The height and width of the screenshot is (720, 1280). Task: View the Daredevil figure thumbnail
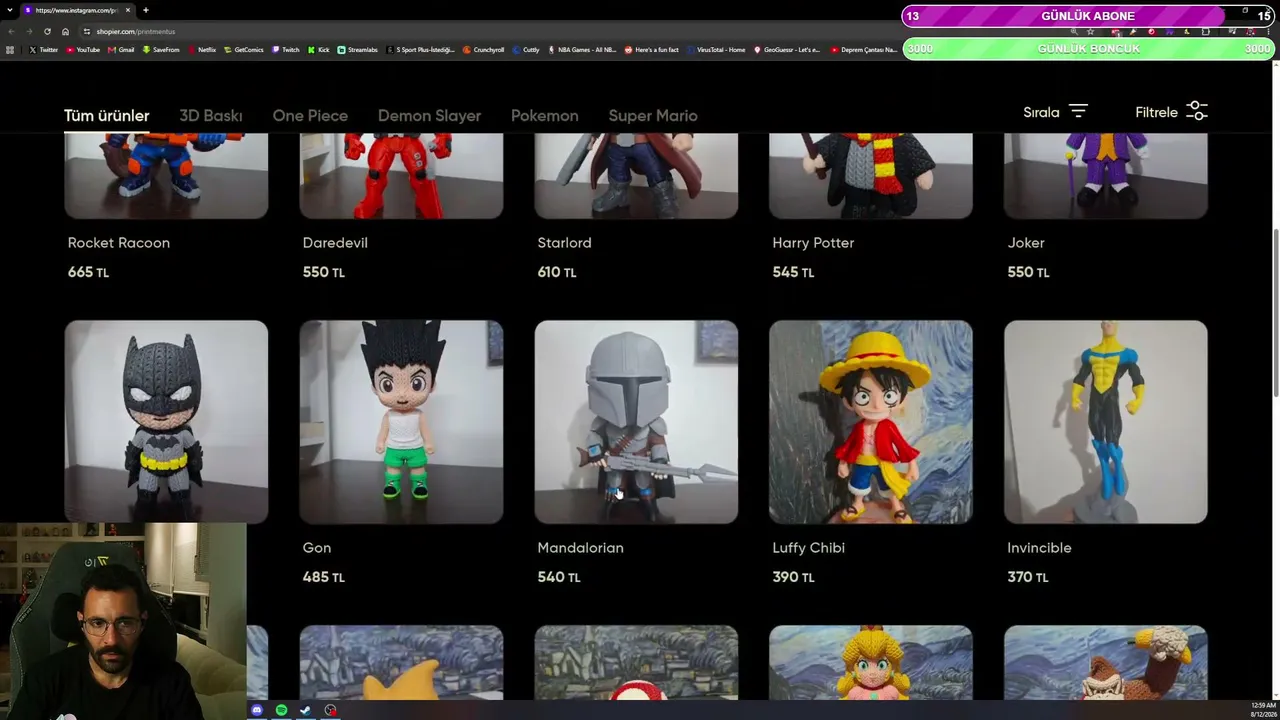point(401,176)
